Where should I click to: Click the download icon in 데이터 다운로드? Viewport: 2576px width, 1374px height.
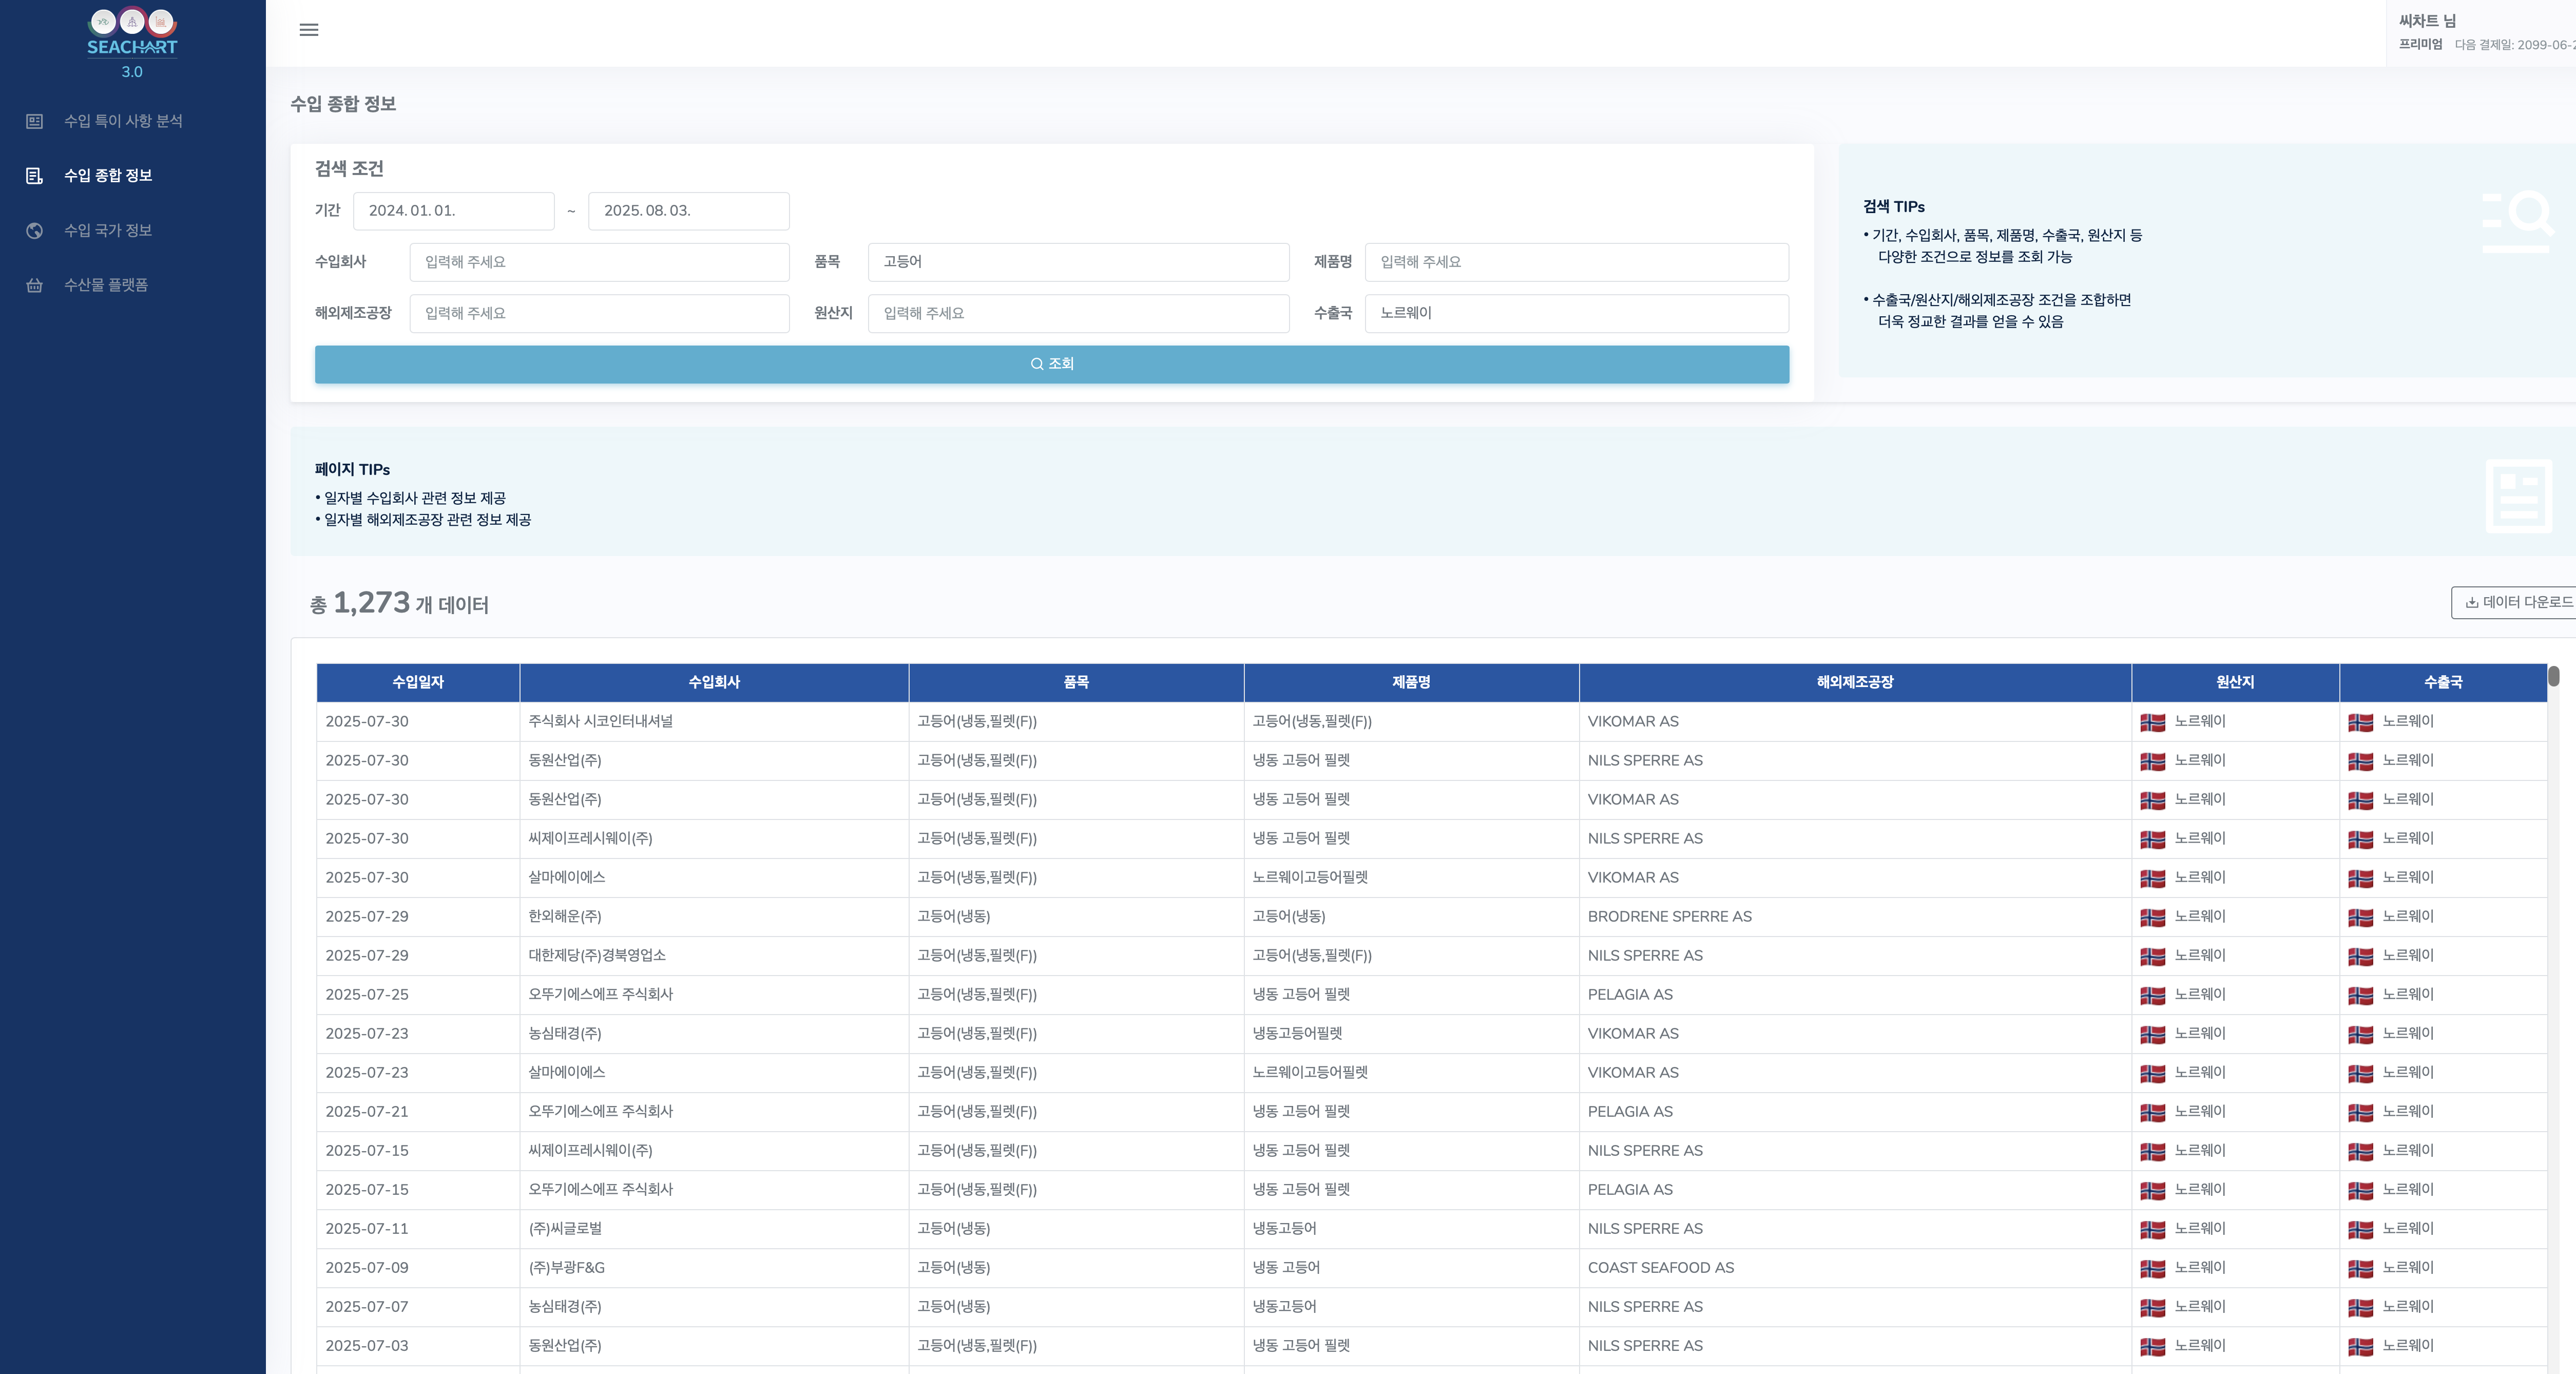2471,603
